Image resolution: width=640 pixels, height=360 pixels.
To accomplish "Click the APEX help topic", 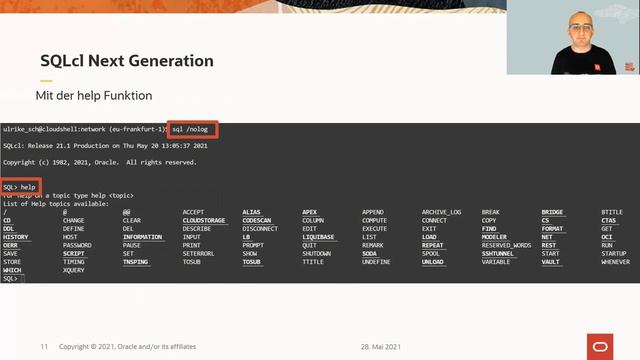I will [309, 212].
